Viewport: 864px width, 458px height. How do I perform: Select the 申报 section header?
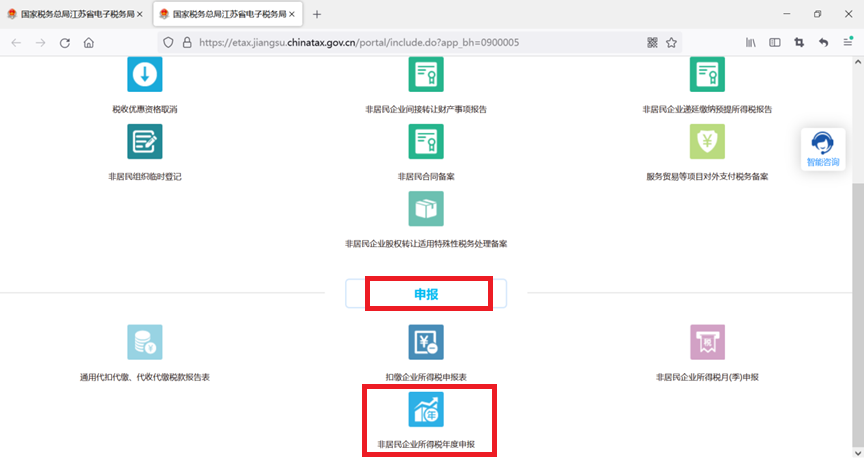[426, 294]
